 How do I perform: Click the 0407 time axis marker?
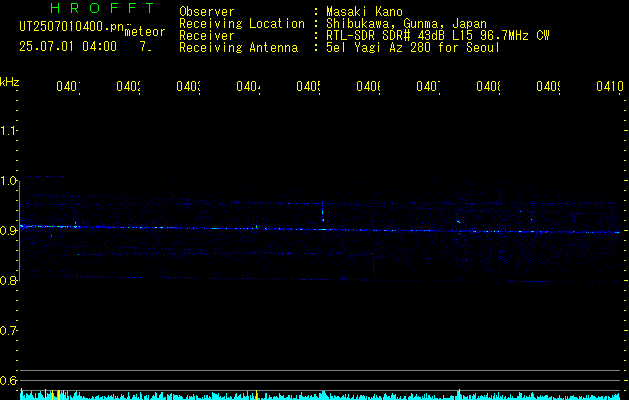[428, 86]
